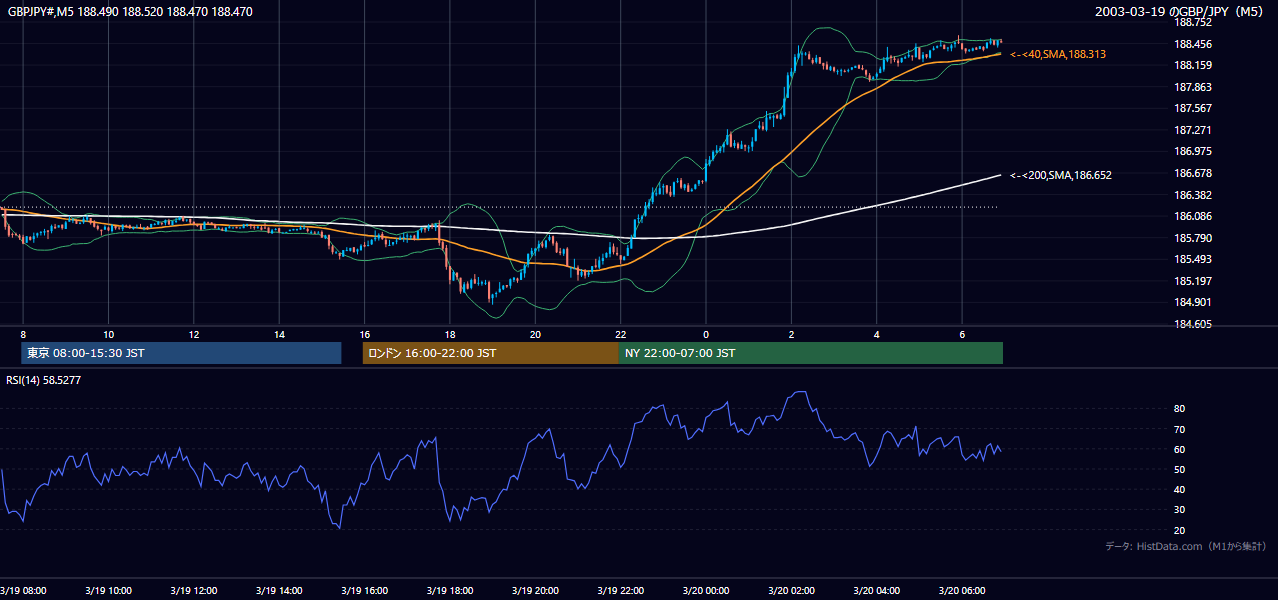Click the 3/19 20:00 time axis label
Viewport: 1278px width, 600px height.
tap(535, 590)
